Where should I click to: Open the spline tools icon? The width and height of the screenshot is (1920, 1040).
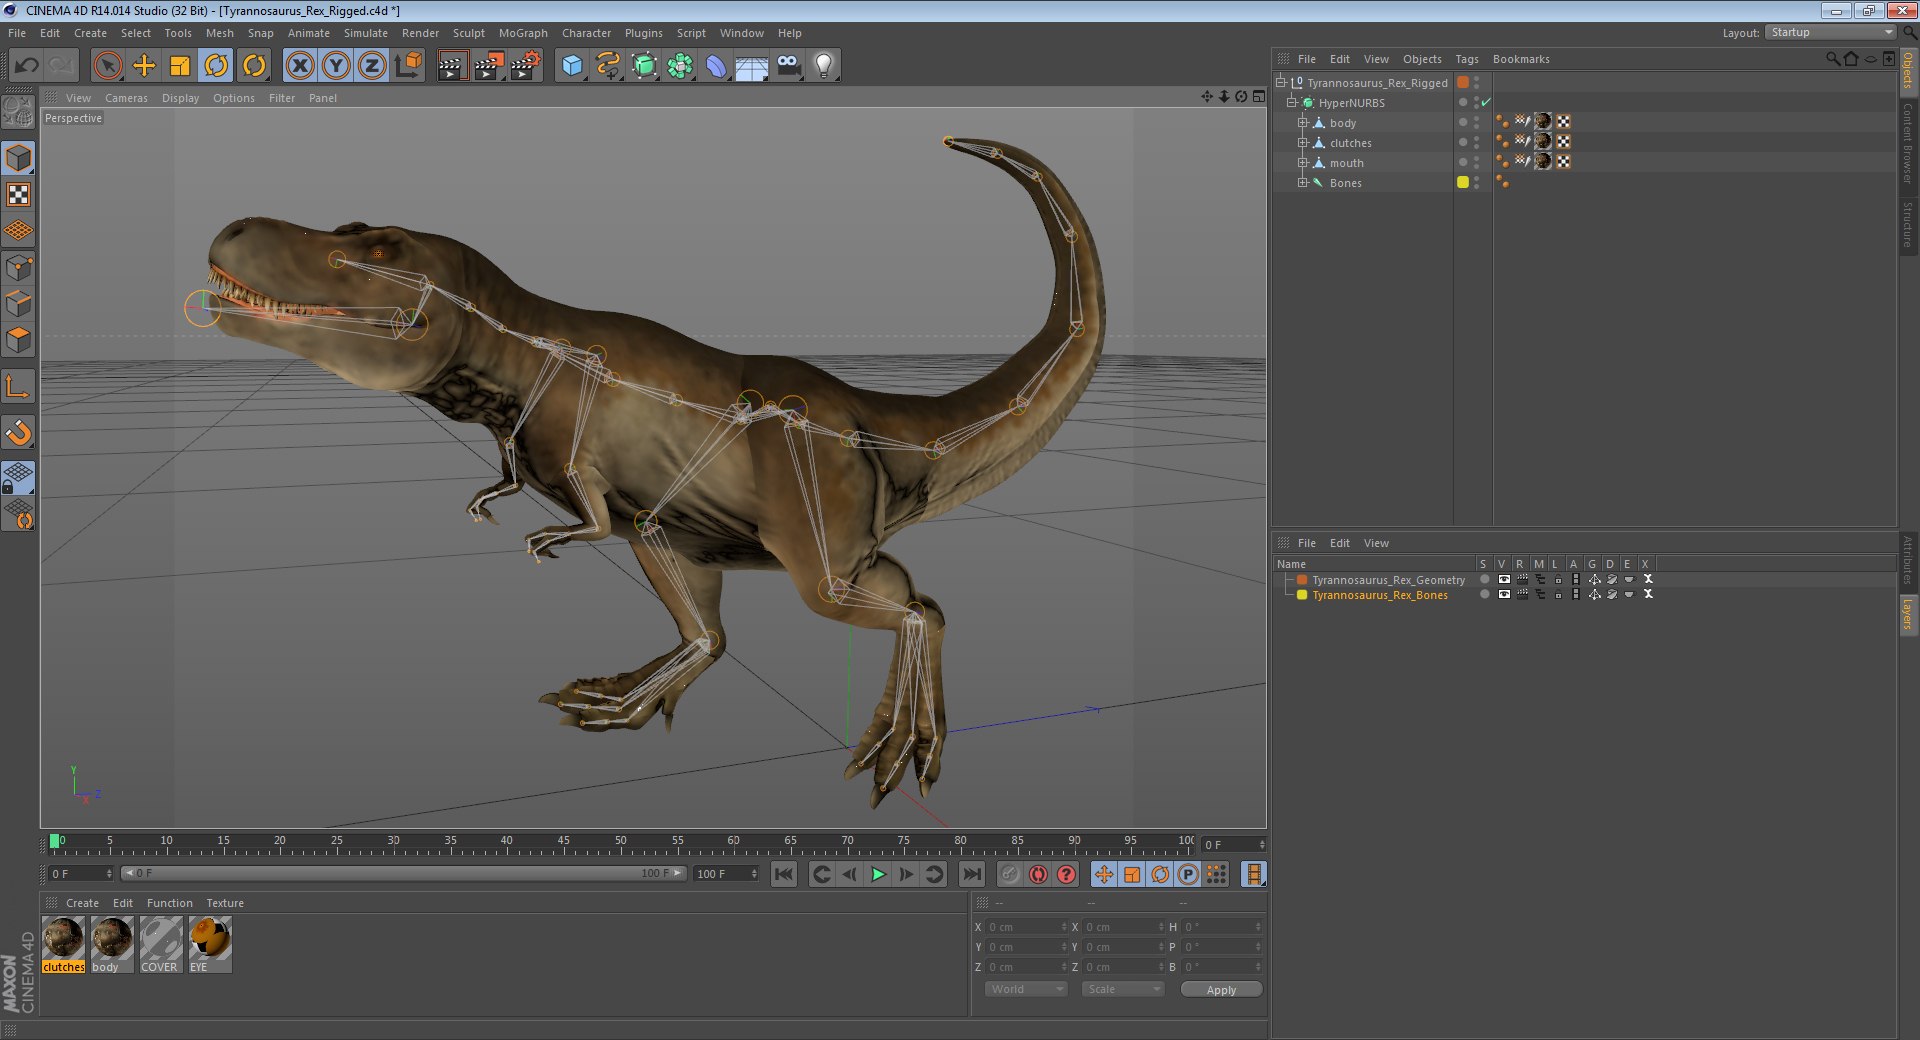pos(608,66)
